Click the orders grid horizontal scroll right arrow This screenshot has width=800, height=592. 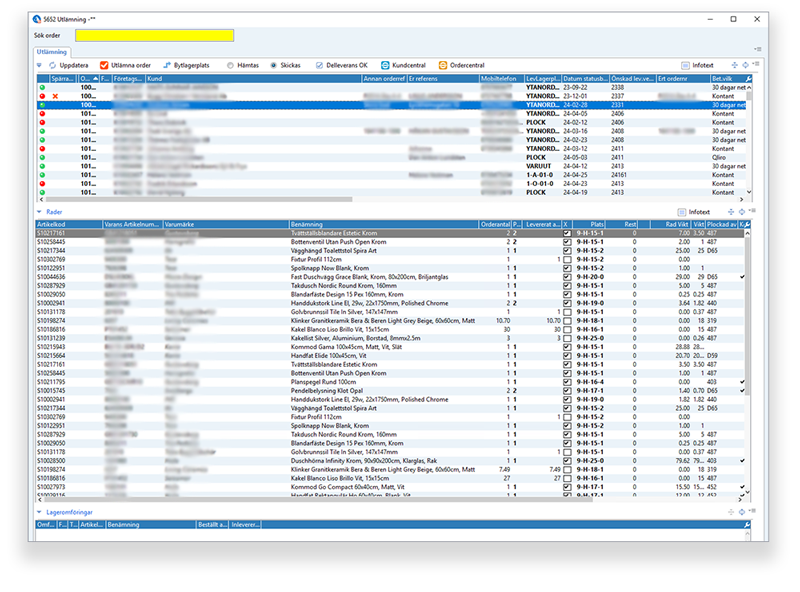click(x=741, y=200)
